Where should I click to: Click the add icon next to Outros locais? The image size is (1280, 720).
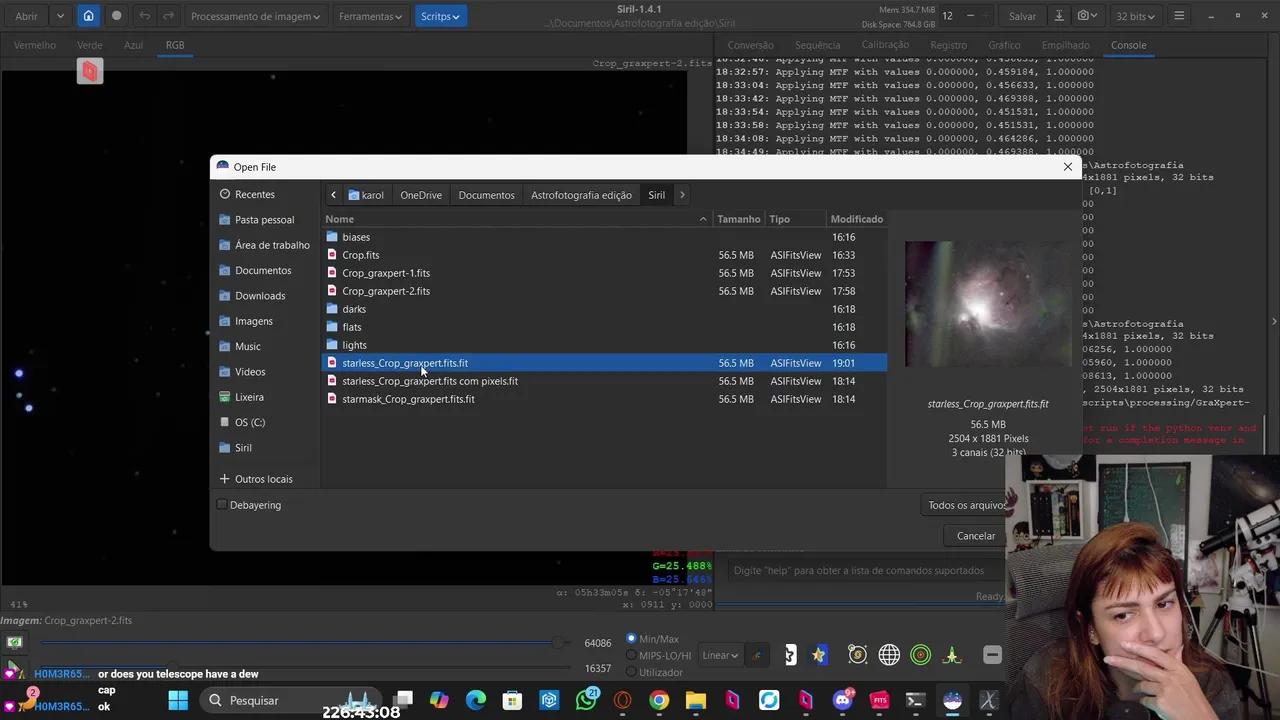click(224, 479)
